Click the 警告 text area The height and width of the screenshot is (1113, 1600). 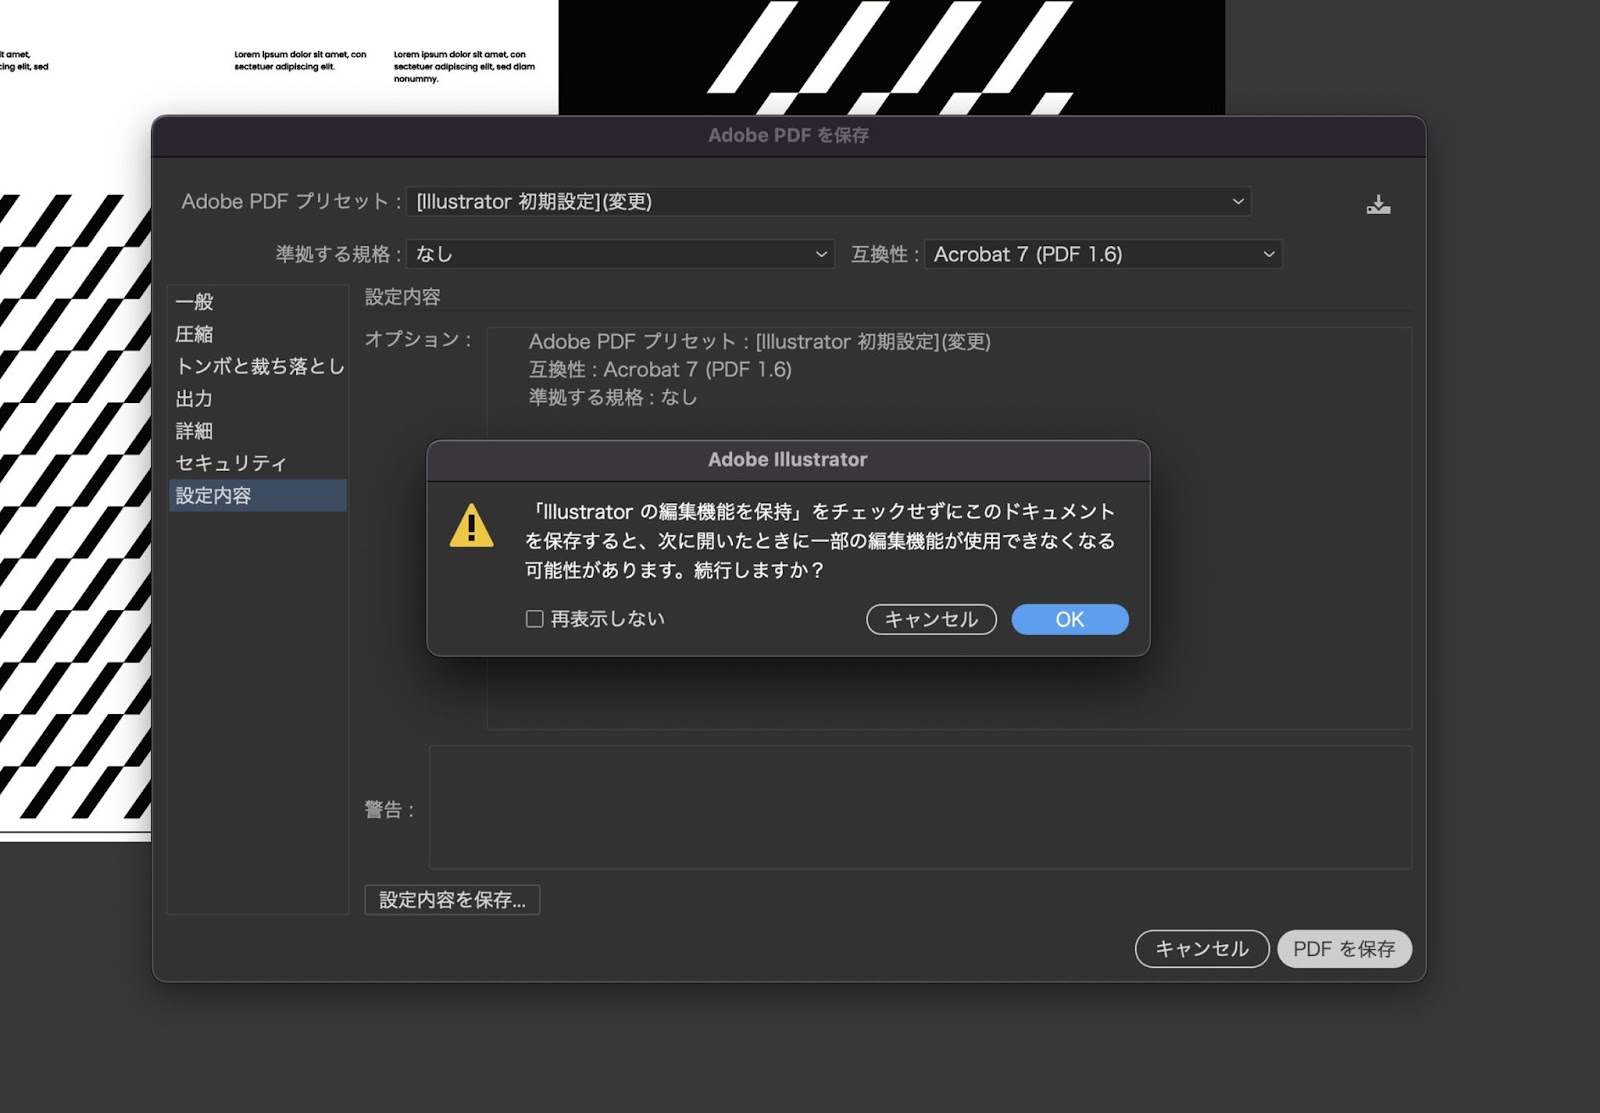(x=920, y=807)
